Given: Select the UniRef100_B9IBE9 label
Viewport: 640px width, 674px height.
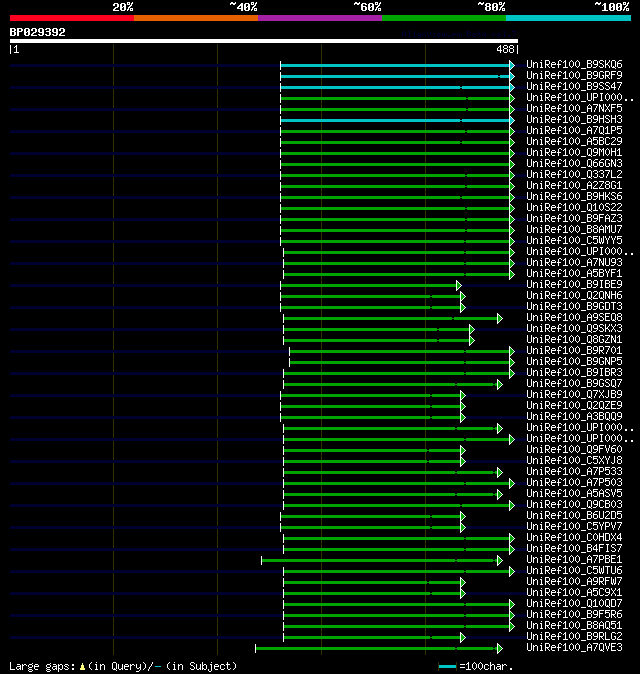Looking at the screenshot, I should click(x=574, y=285).
